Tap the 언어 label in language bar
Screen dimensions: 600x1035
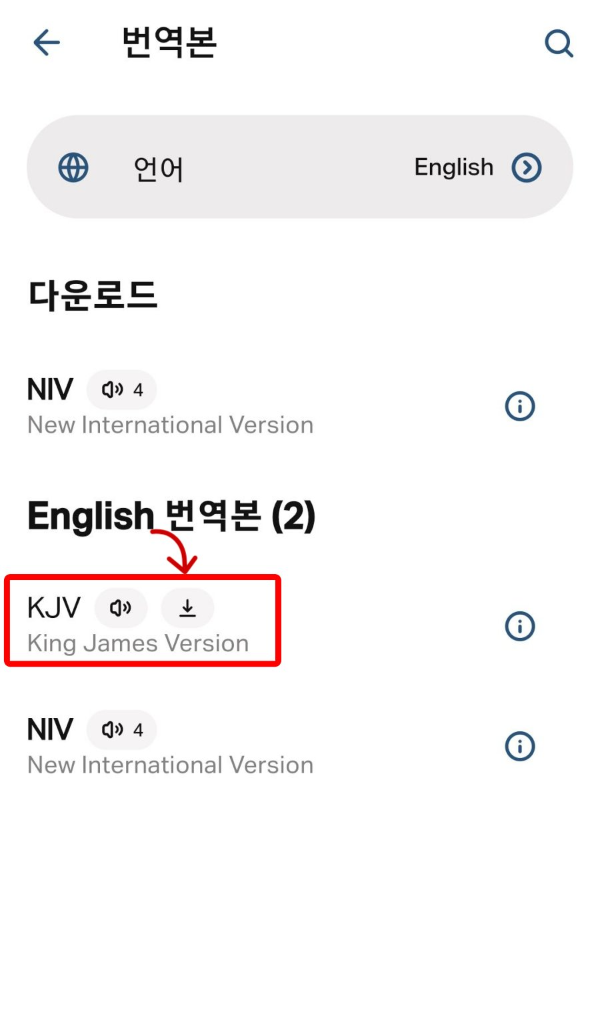coord(157,167)
